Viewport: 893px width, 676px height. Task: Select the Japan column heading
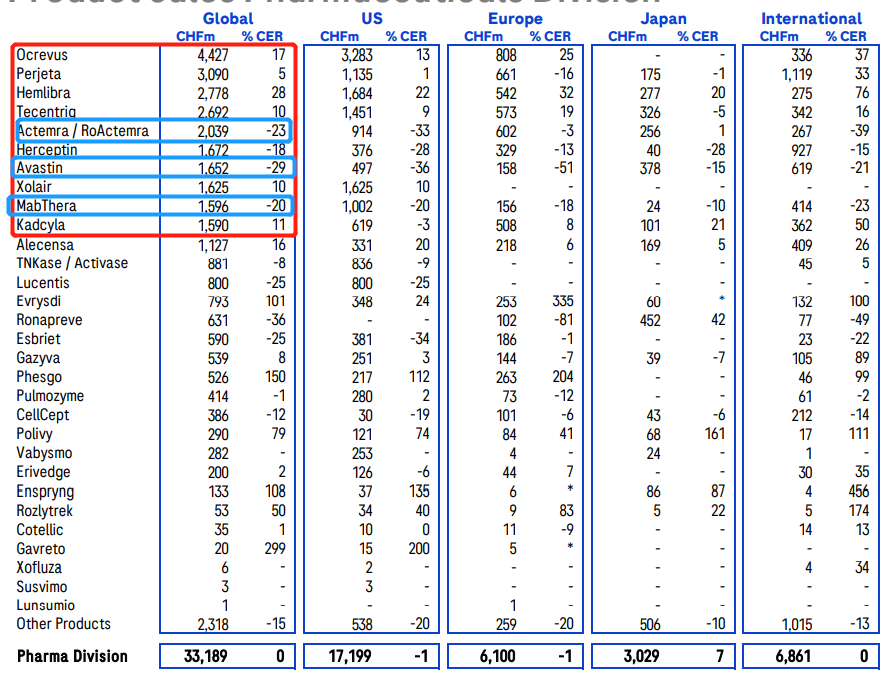point(663,19)
